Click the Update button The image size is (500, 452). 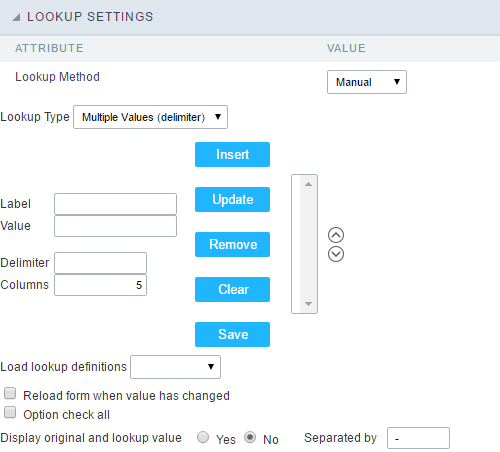232,199
